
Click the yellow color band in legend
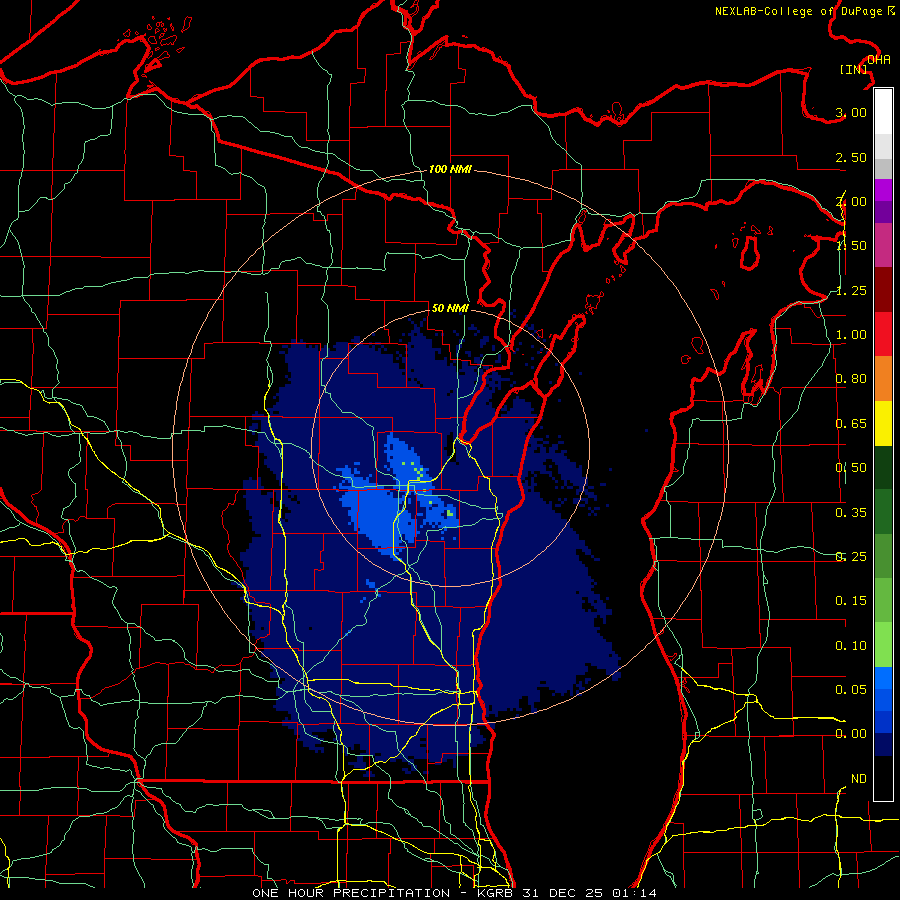click(x=883, y=423)
